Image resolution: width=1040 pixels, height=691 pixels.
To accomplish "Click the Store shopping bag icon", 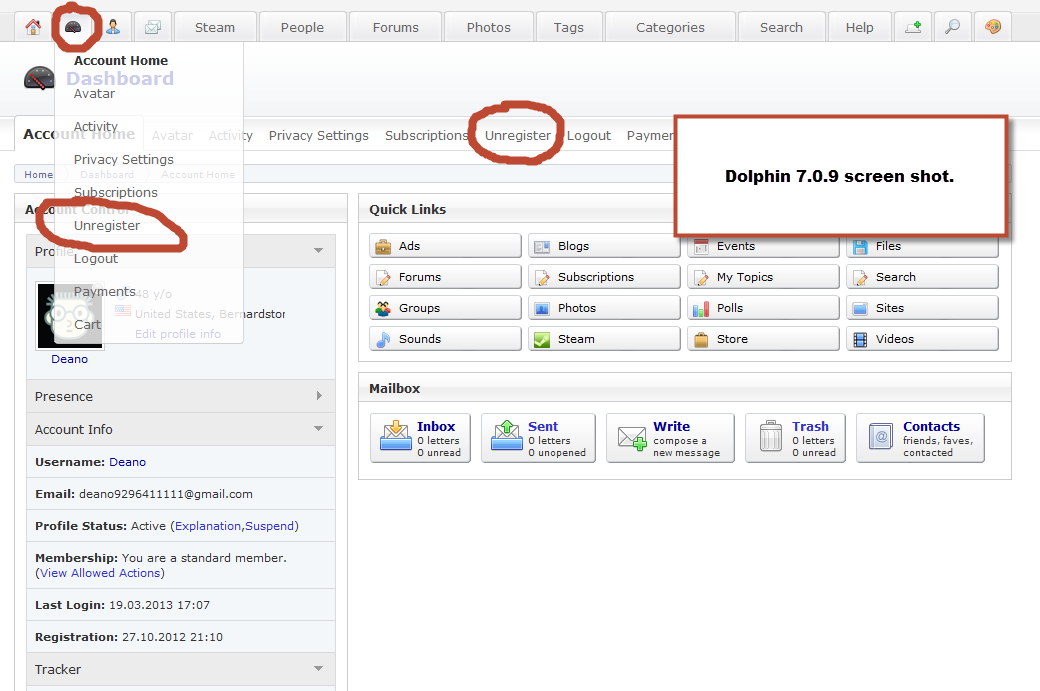I will pos(701,340).
